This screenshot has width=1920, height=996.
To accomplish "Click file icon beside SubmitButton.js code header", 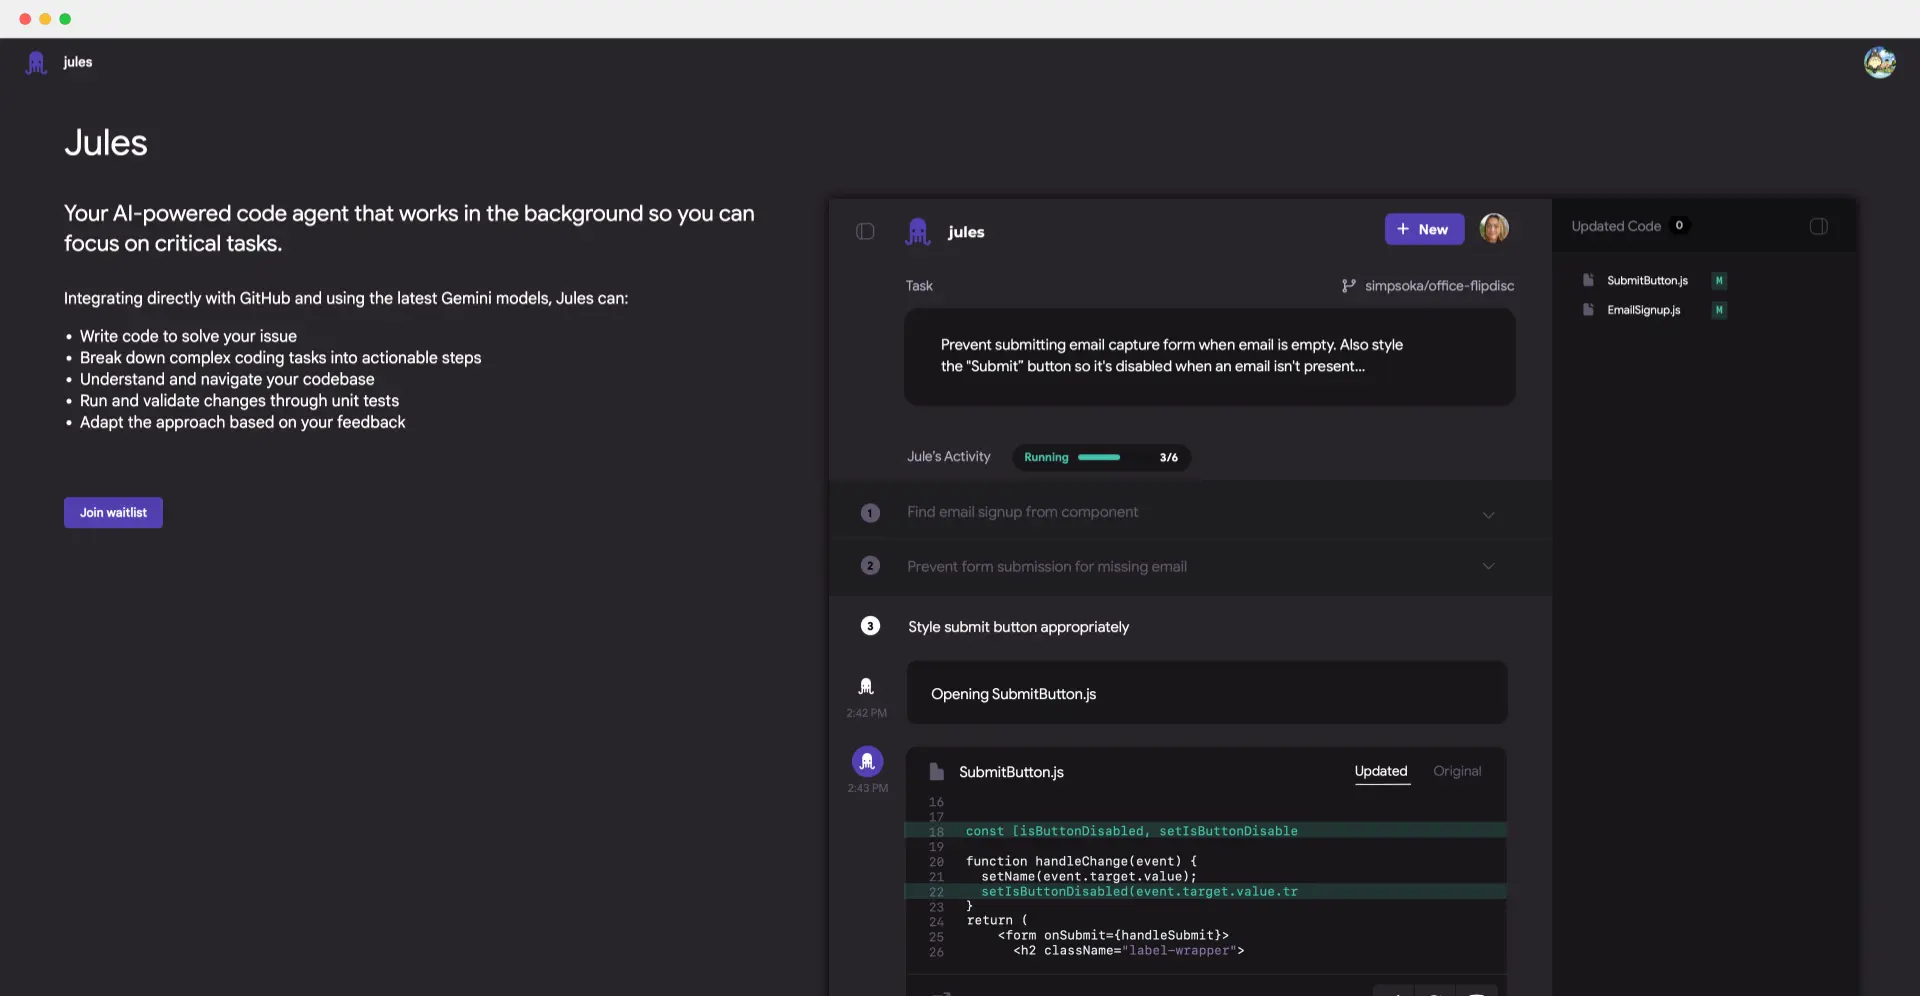I will [936, 772].
